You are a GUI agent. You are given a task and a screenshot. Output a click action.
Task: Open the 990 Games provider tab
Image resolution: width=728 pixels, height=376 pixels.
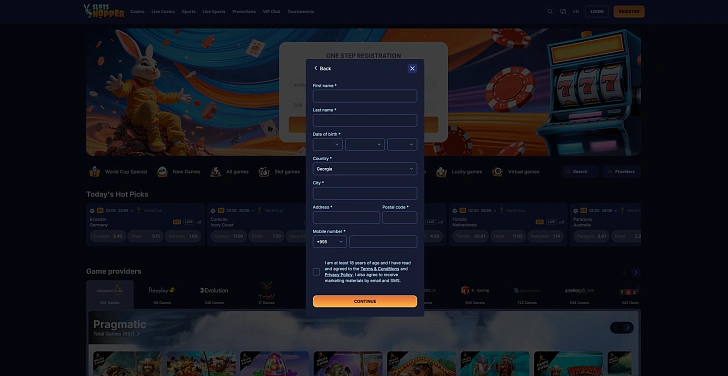pos(475,295)
